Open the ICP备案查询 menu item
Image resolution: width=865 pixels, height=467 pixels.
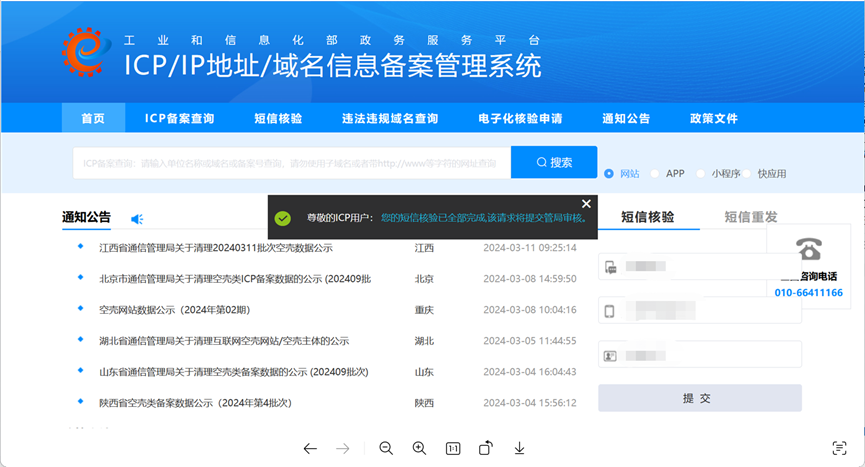point(179,118)
